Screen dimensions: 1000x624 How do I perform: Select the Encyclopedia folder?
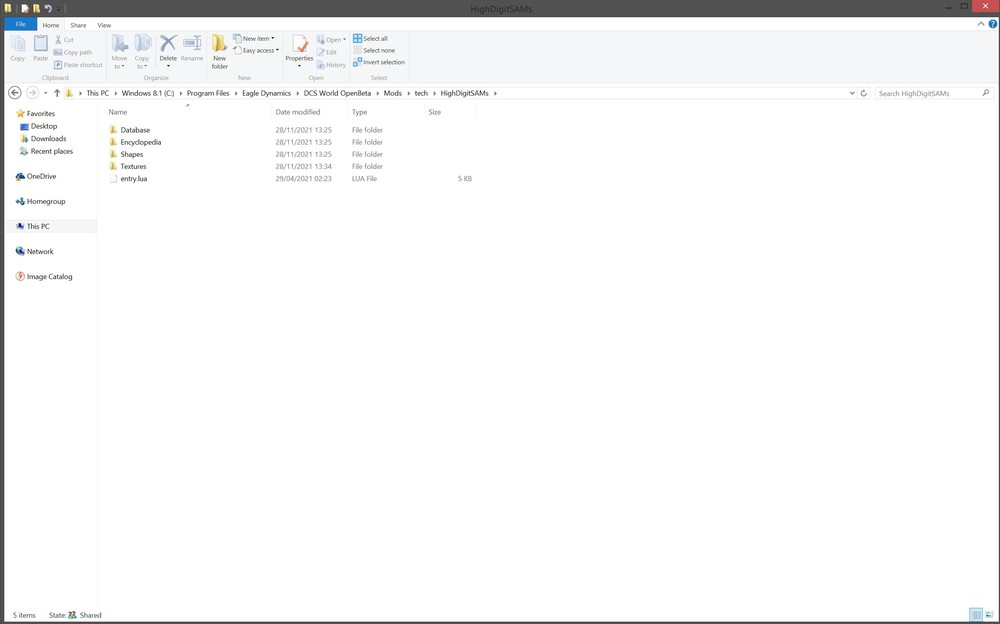140,142
